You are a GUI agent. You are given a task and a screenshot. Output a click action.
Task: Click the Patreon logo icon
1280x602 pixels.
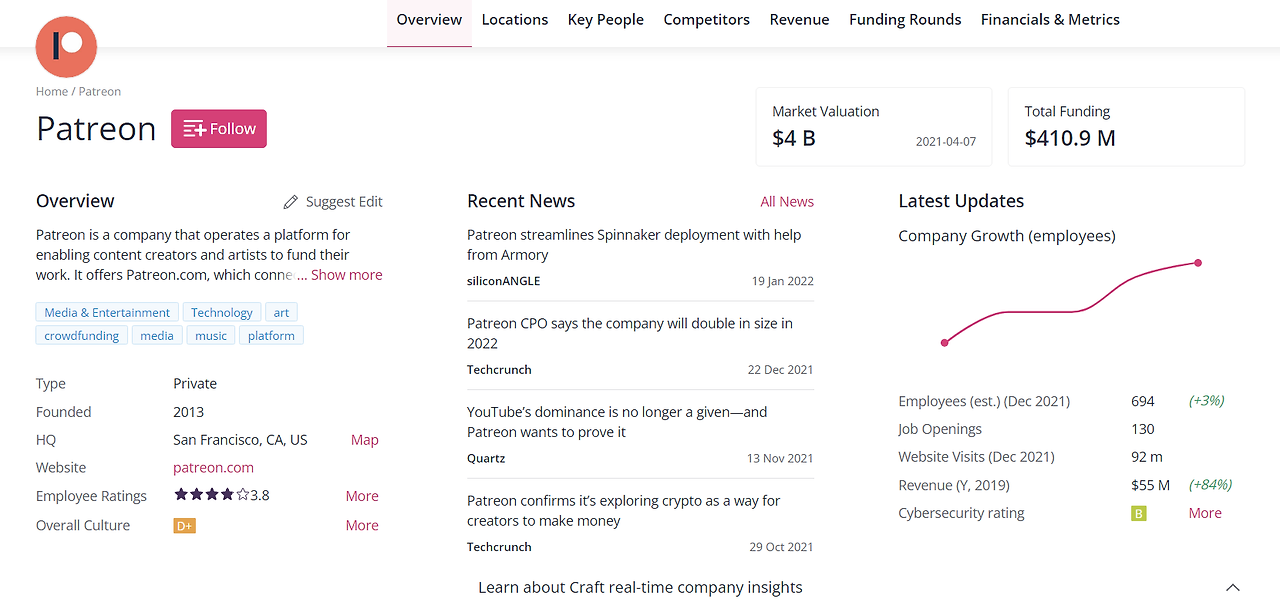click(x=66, y=47)
